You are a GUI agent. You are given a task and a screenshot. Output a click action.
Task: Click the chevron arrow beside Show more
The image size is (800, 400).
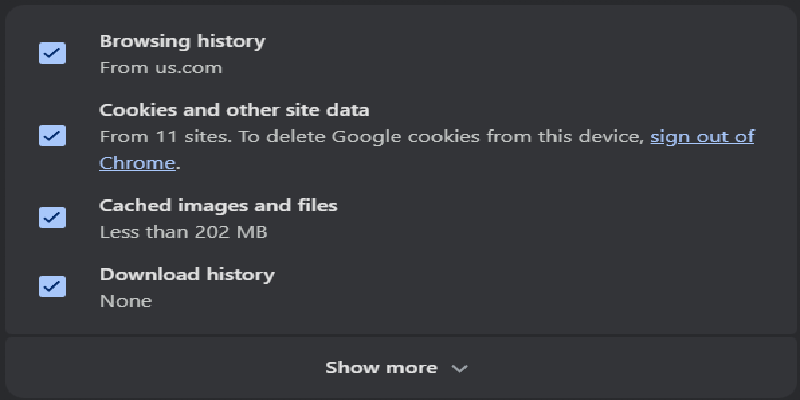459,368
